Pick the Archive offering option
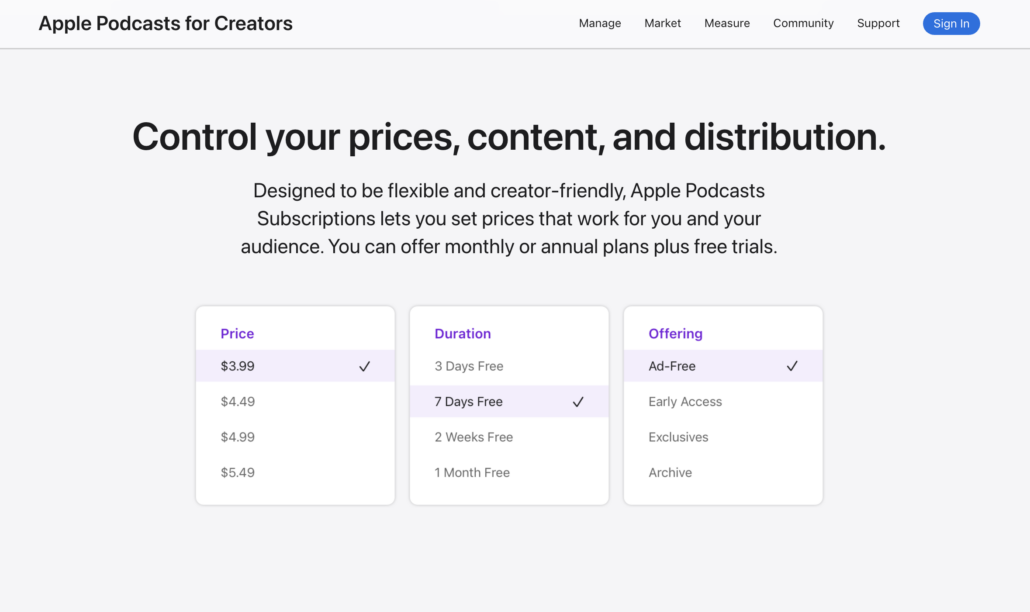Screen dimensions: 1030x612 670,472
